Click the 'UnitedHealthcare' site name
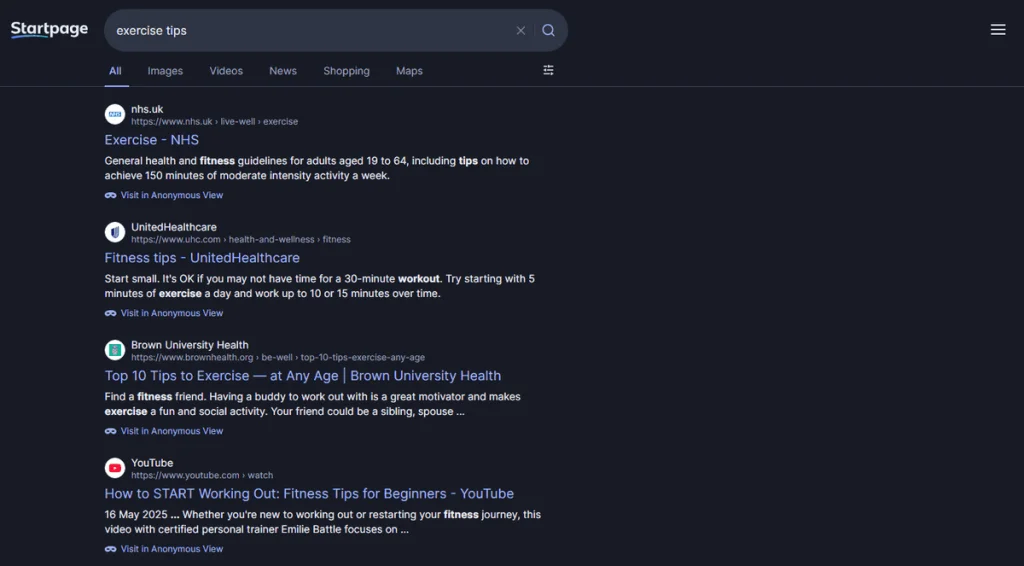Viewport: 1024px width, 566px height. coord(174,227)
